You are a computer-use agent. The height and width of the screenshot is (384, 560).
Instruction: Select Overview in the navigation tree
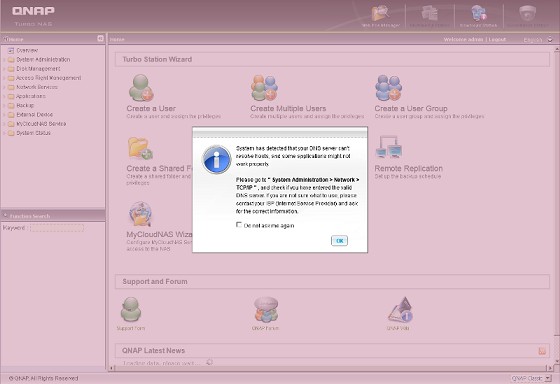27,50
